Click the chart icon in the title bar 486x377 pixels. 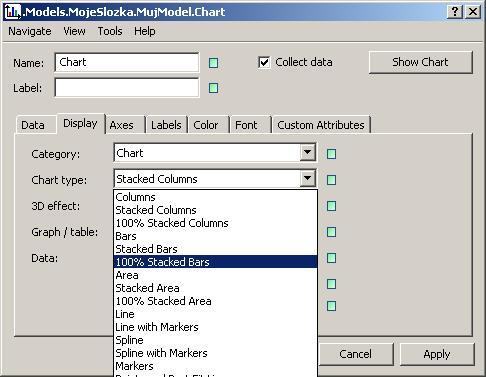13,12
